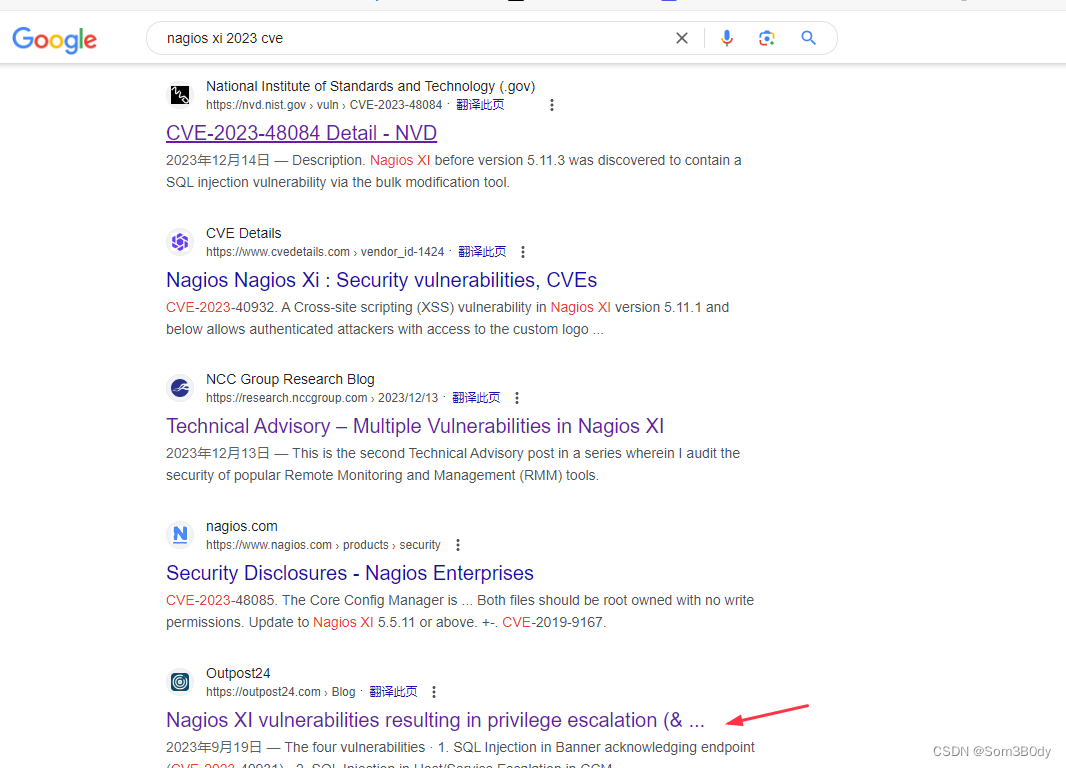The width and height of the screenshot is (1066, 768).
Task: Open the CVE-2023-48084 Detail - NVD result
Action: click(301, 133)
